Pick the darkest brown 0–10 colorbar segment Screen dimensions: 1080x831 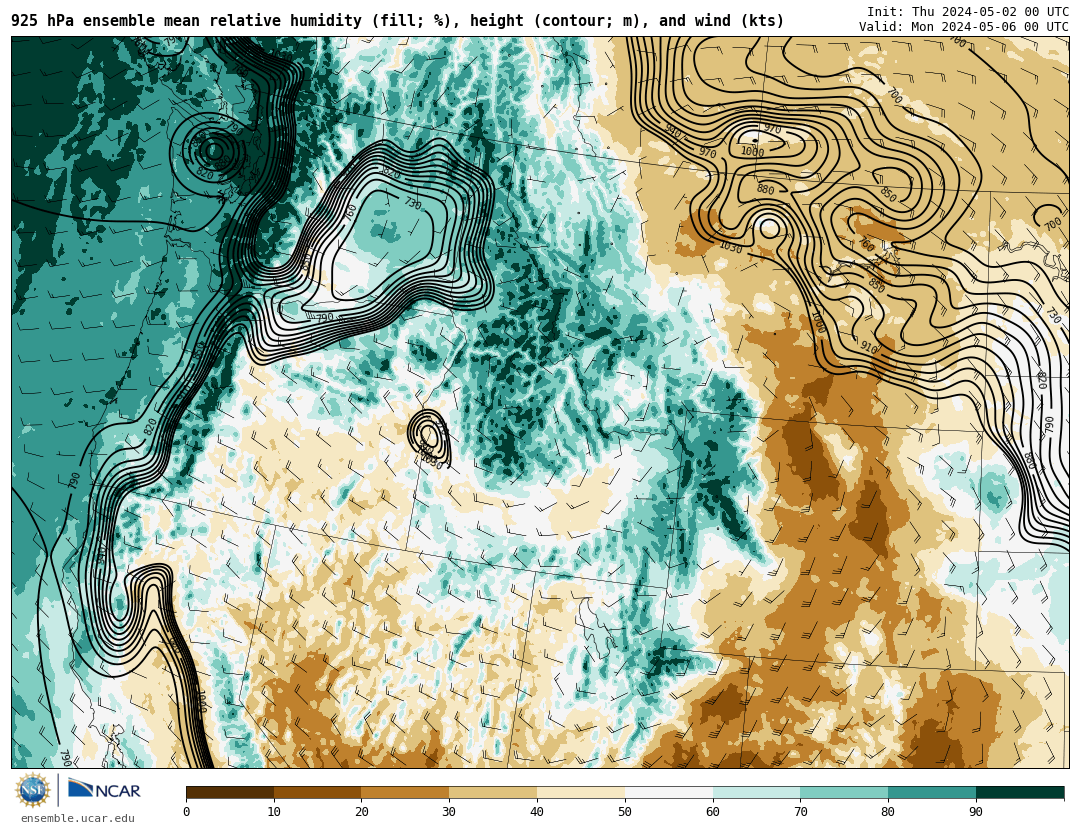point(230,792)
